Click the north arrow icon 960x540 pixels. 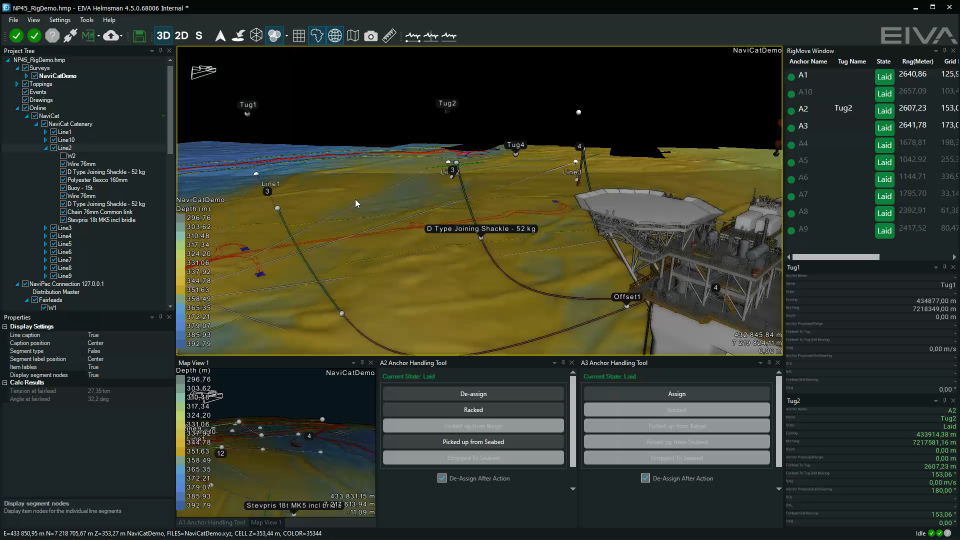click(220, 36)
